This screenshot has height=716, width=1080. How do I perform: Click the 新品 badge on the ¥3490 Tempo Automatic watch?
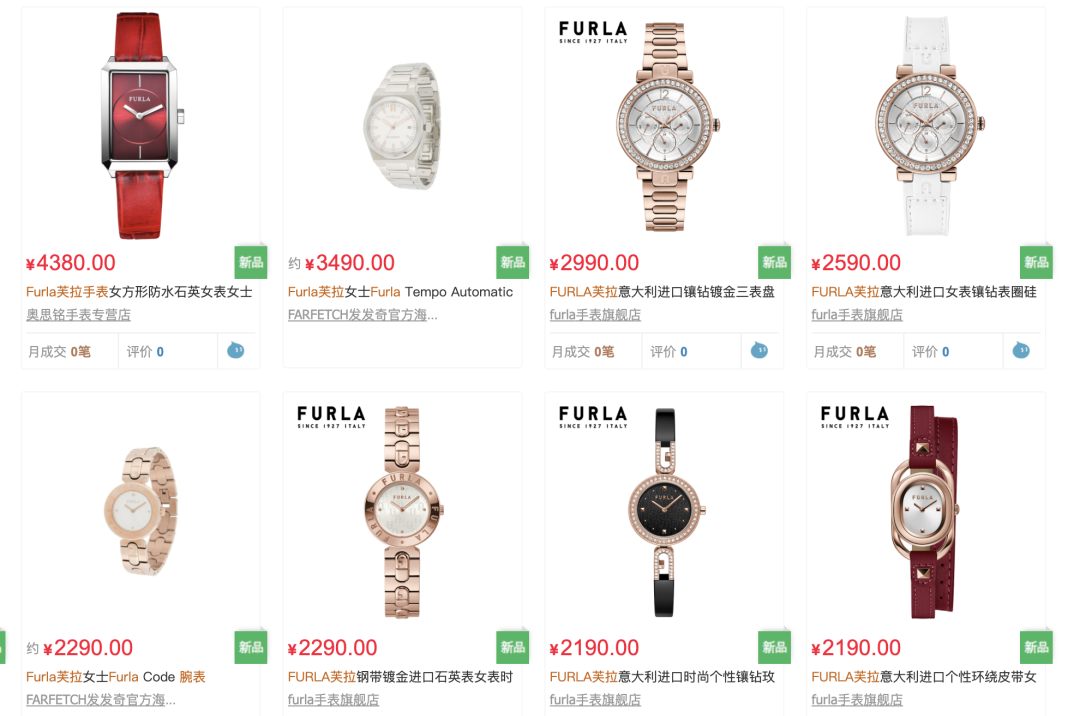pyautogui.click(x=512, y=262)
